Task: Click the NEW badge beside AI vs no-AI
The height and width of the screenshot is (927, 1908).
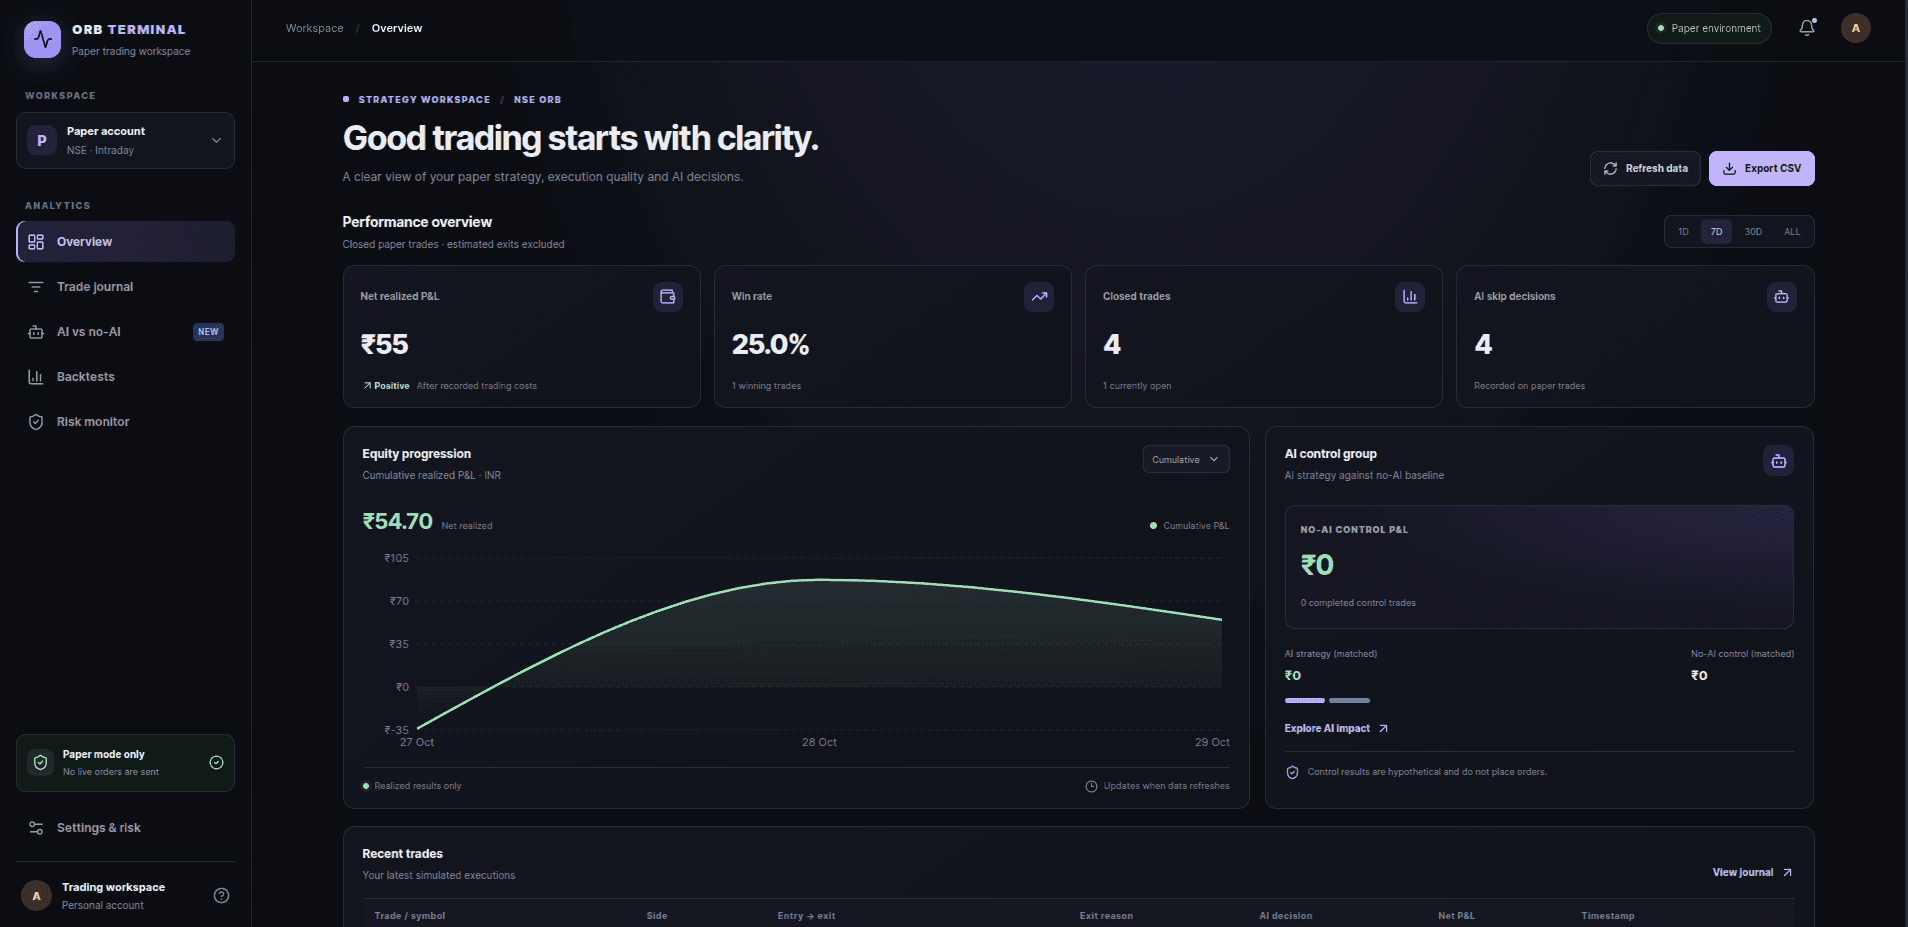Action: pyautogui.click(x=208, y=332)
